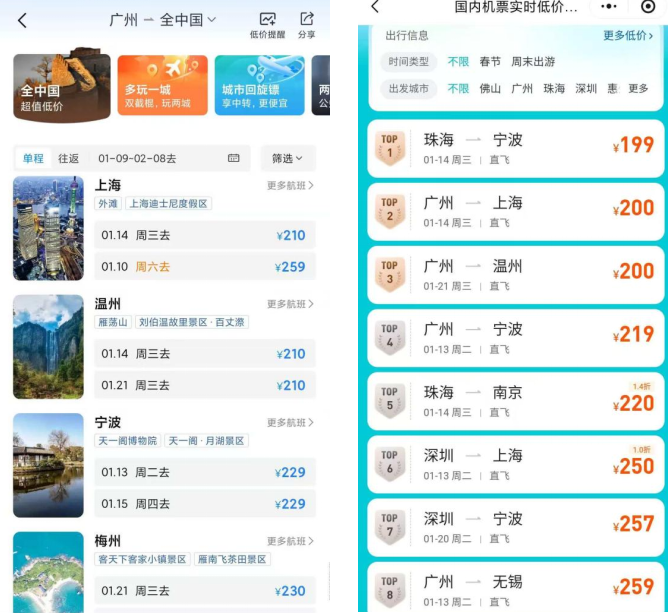Open calendar icon next to date range

233,158
